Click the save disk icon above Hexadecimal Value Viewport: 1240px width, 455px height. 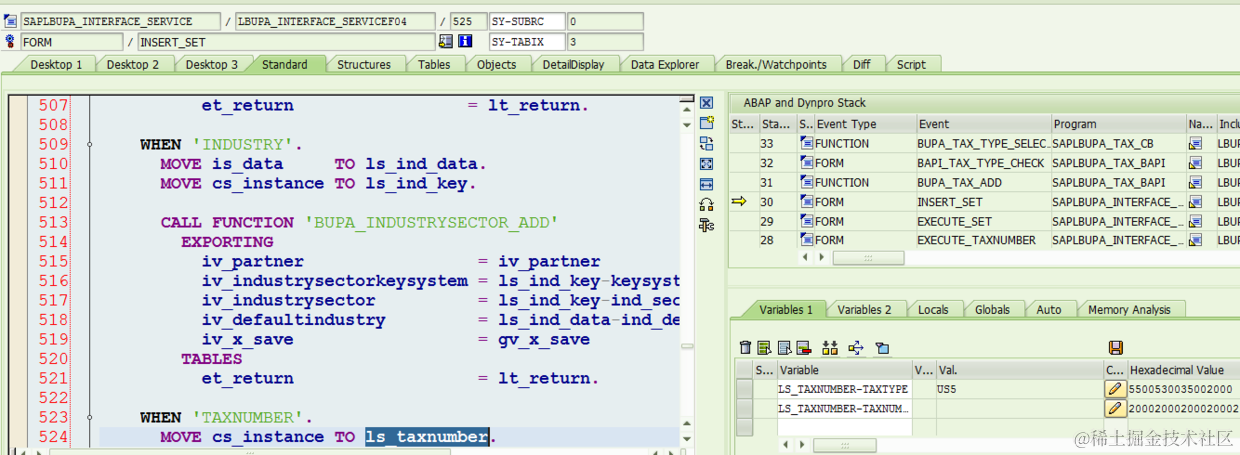point(1116,348)
